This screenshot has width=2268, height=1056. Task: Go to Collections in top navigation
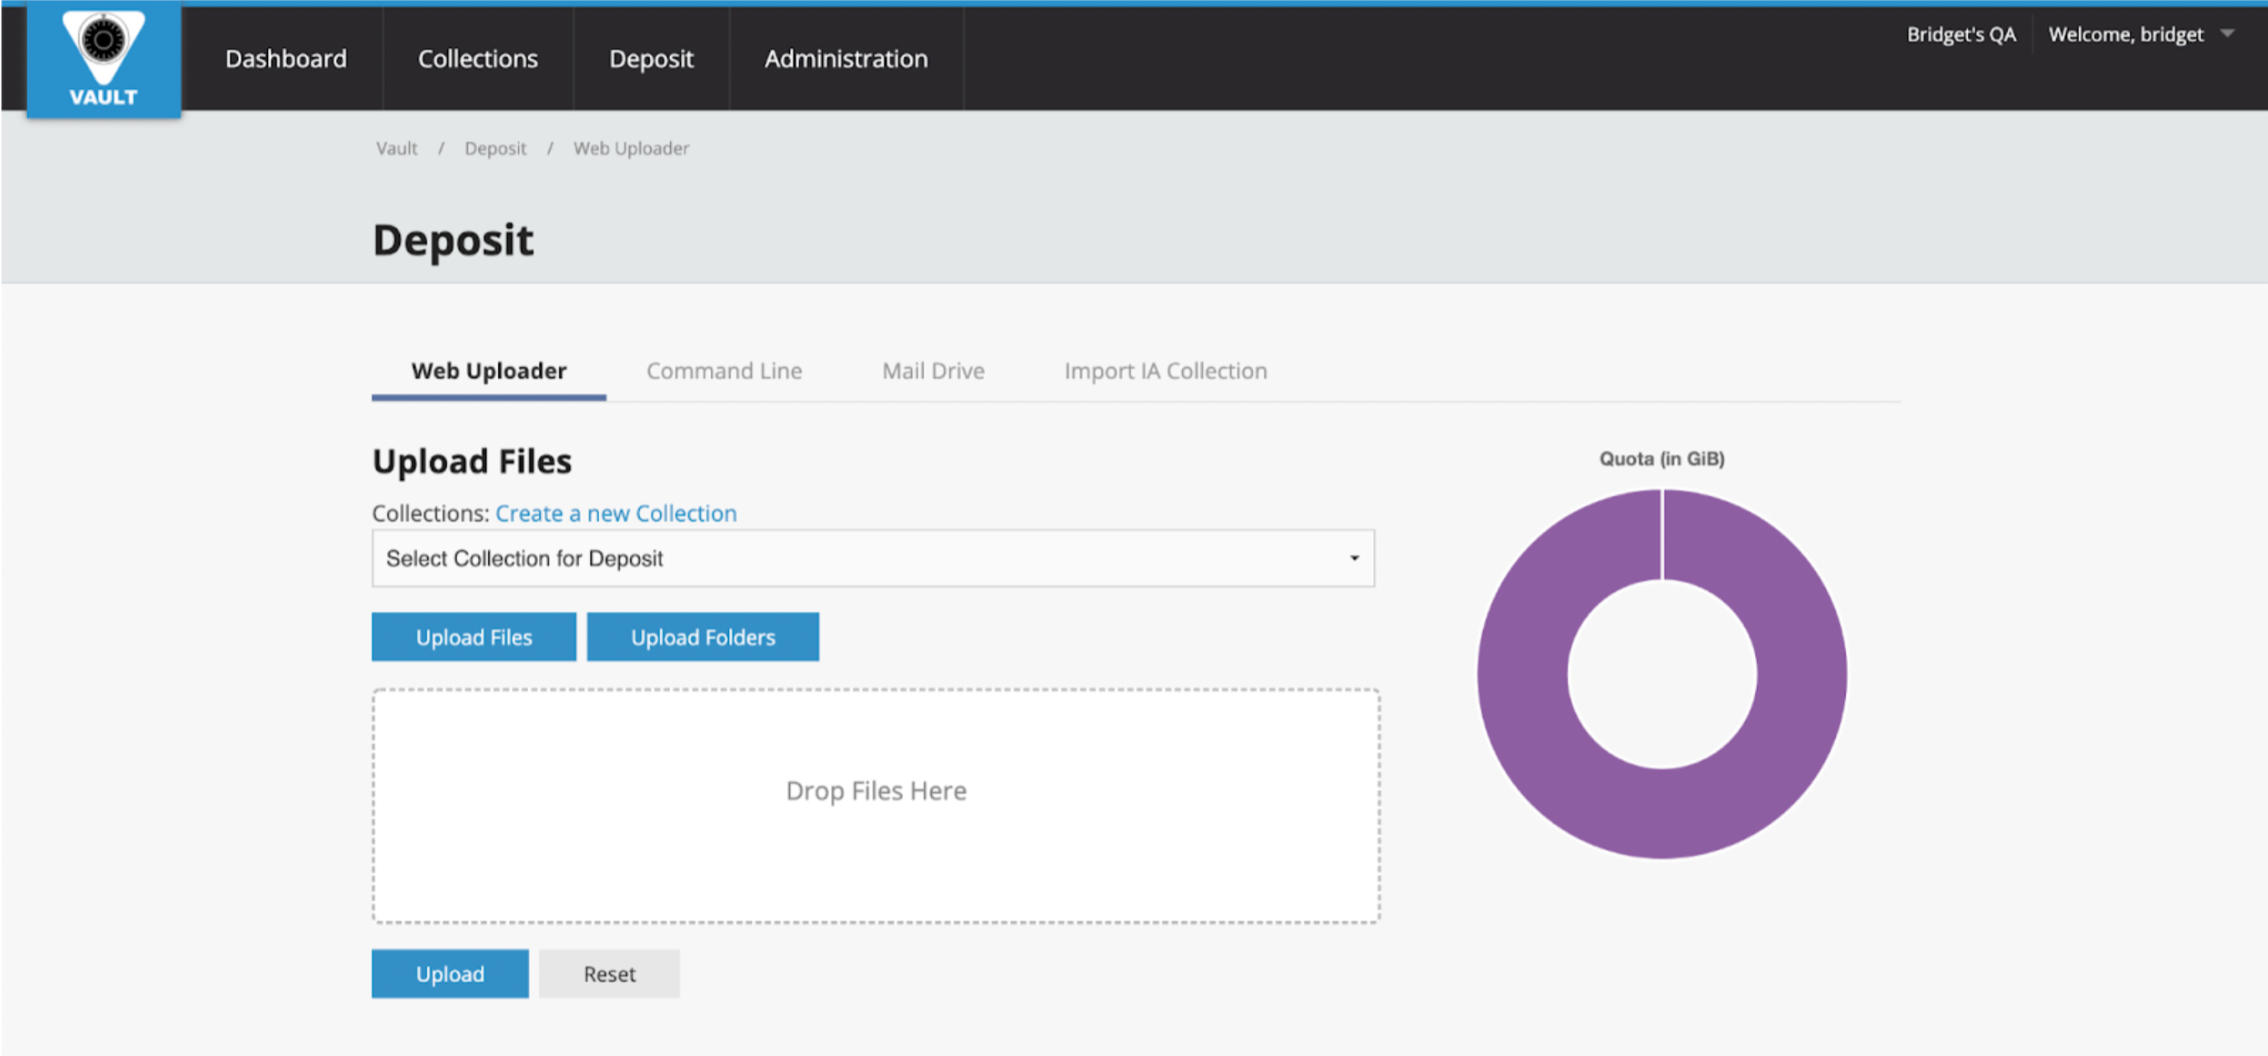click(477, 59)
